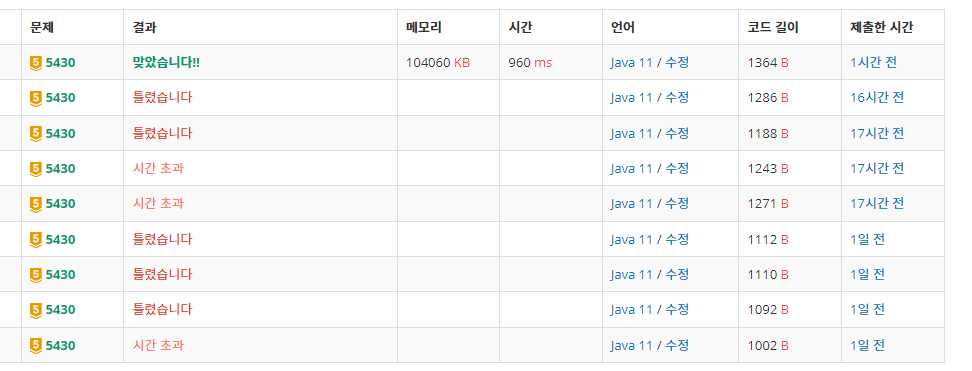This screenshot has width=972, height=371.
Task: Click the gold tier badge in the 1286 B row
Action: pos(36,99)
